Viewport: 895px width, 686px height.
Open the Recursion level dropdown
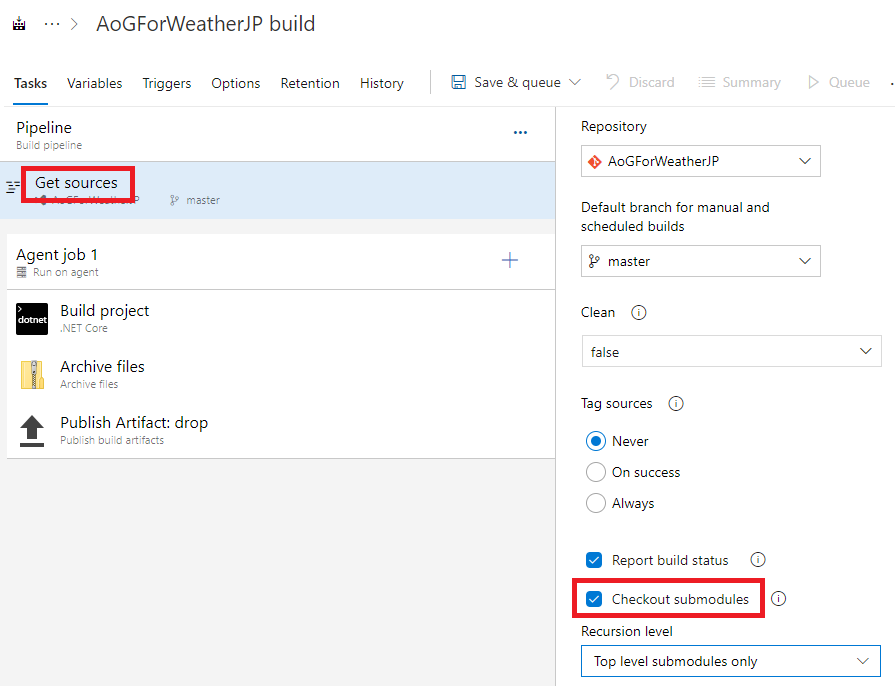coord(731,661)
